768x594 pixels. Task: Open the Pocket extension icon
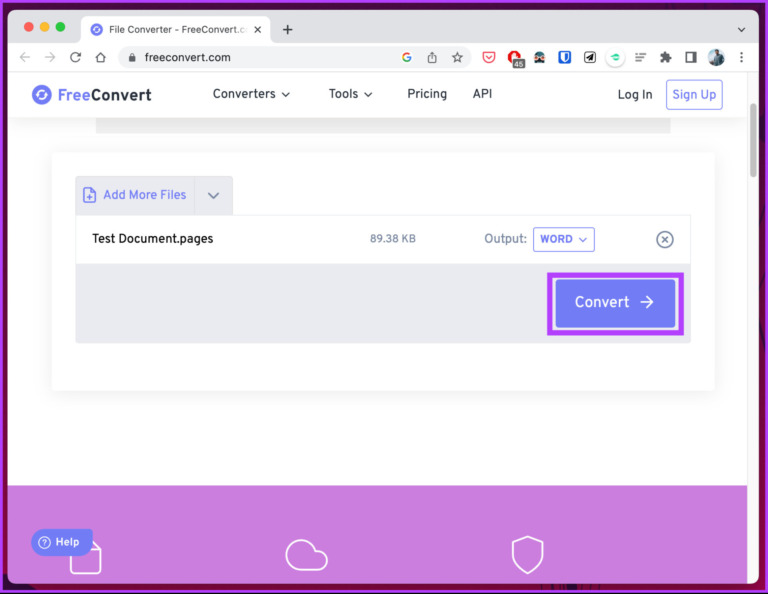tap(489, 58)
